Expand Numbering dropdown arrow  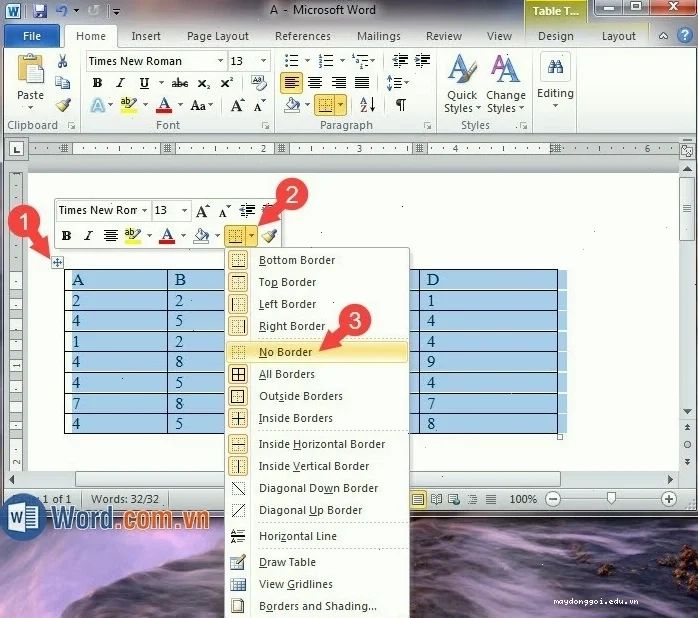[342, 61]
